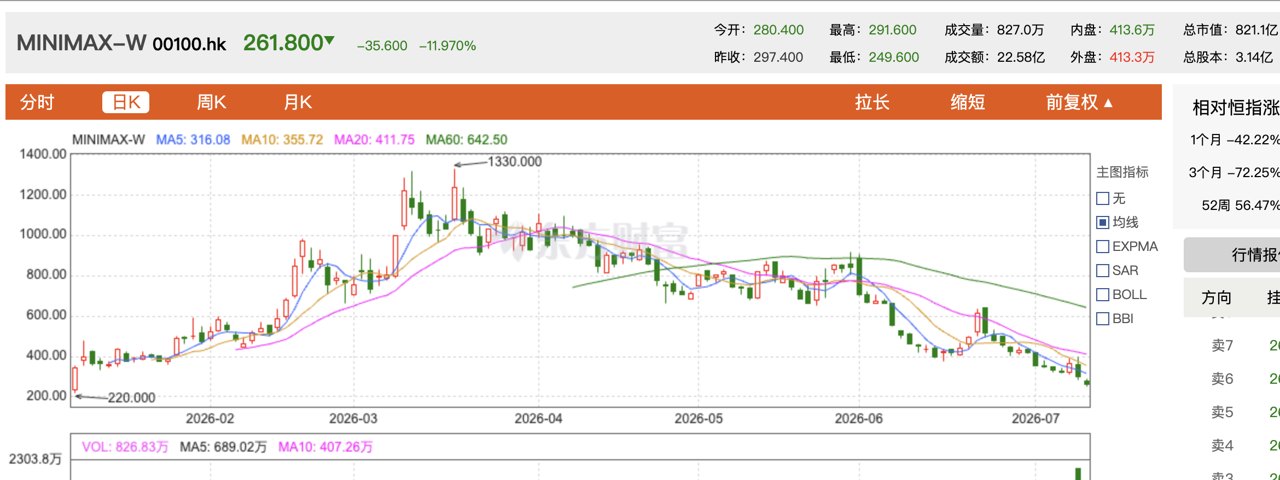Image resolution: width=1280 pixels, height=480 pixels.
Task: Click the green down-triangle beside the price
Action: point(330,41)
